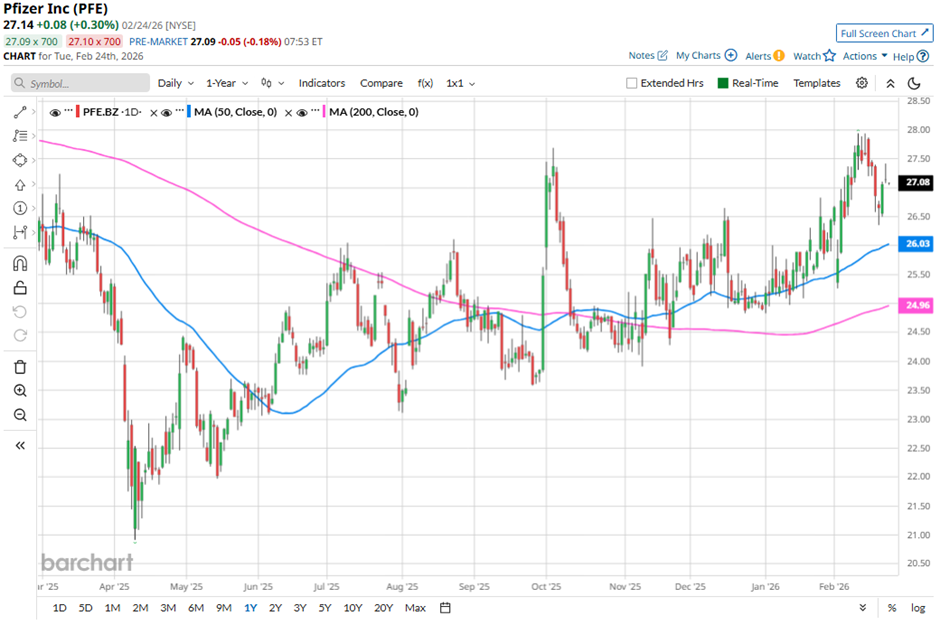
Task: Open the f(x) expressions menu
Action: [425, 83]
